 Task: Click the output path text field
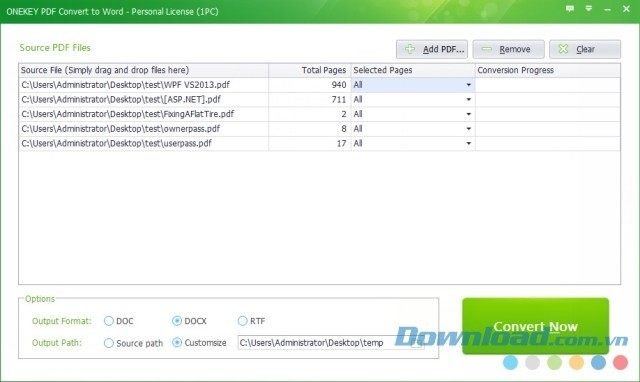point(331,343)
